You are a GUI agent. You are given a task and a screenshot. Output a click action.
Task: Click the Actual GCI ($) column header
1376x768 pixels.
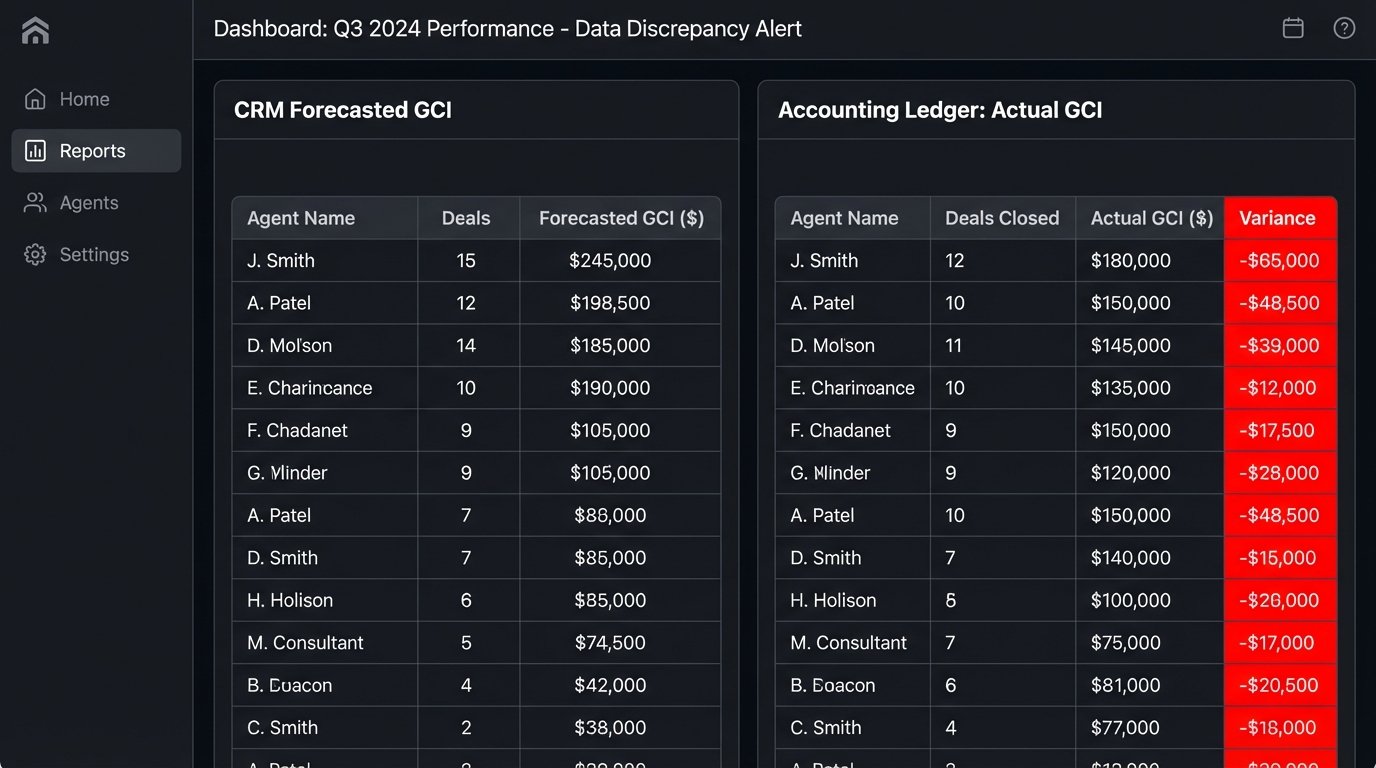(1151, 218)
